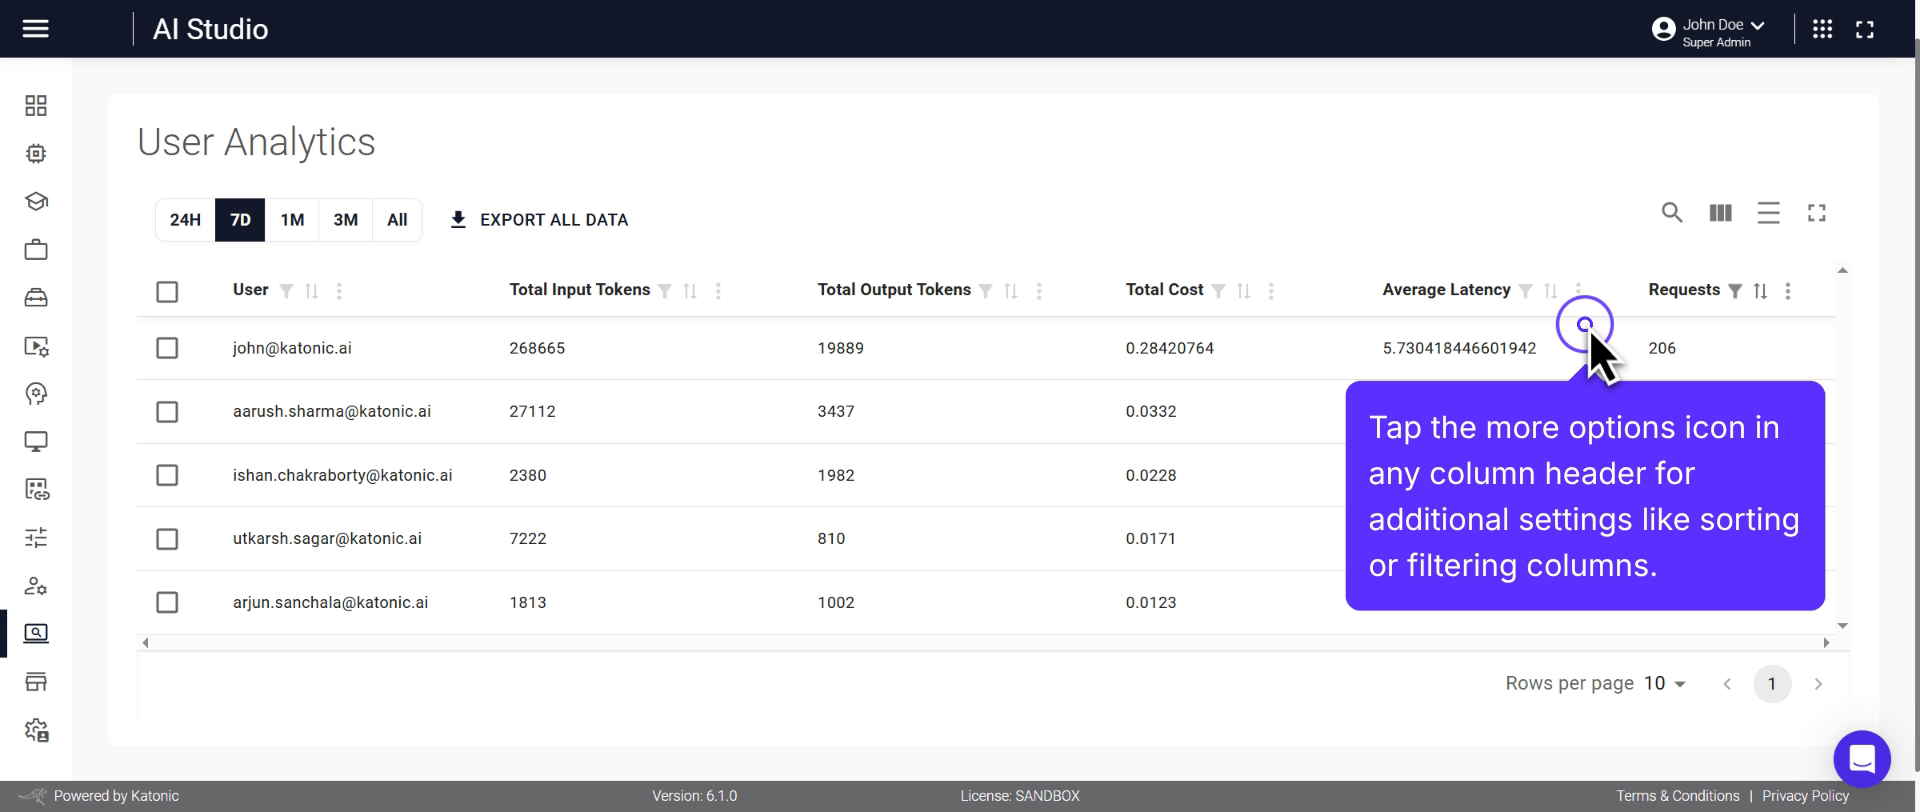Click the horizontal table scrollbar

pyautogui.click(x=985, y=643)
